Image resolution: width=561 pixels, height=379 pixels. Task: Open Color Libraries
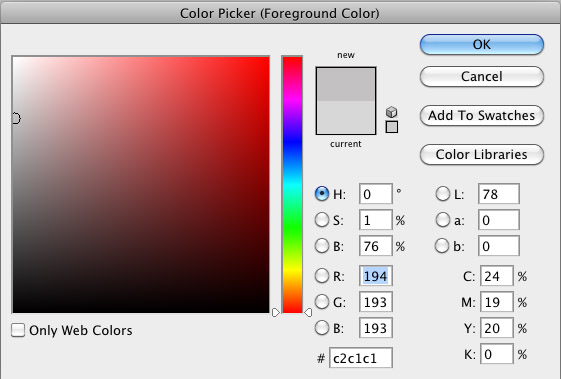[482, 154]
